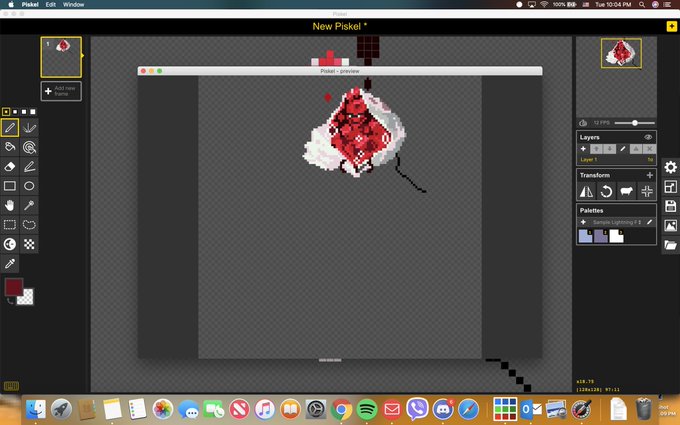Open the Window menu
This screenshot has width=680, height=425.
73,4
